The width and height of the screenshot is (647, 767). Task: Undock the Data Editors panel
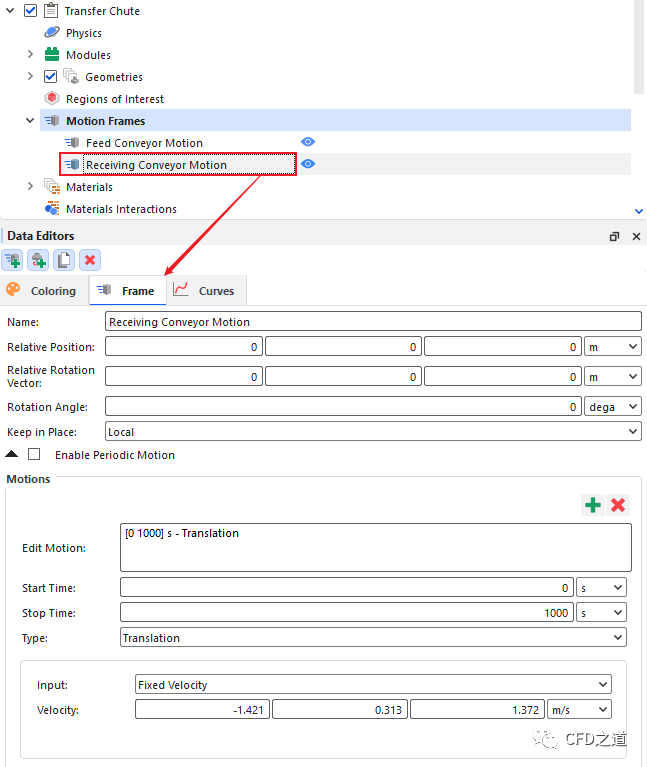pos(614,236)
